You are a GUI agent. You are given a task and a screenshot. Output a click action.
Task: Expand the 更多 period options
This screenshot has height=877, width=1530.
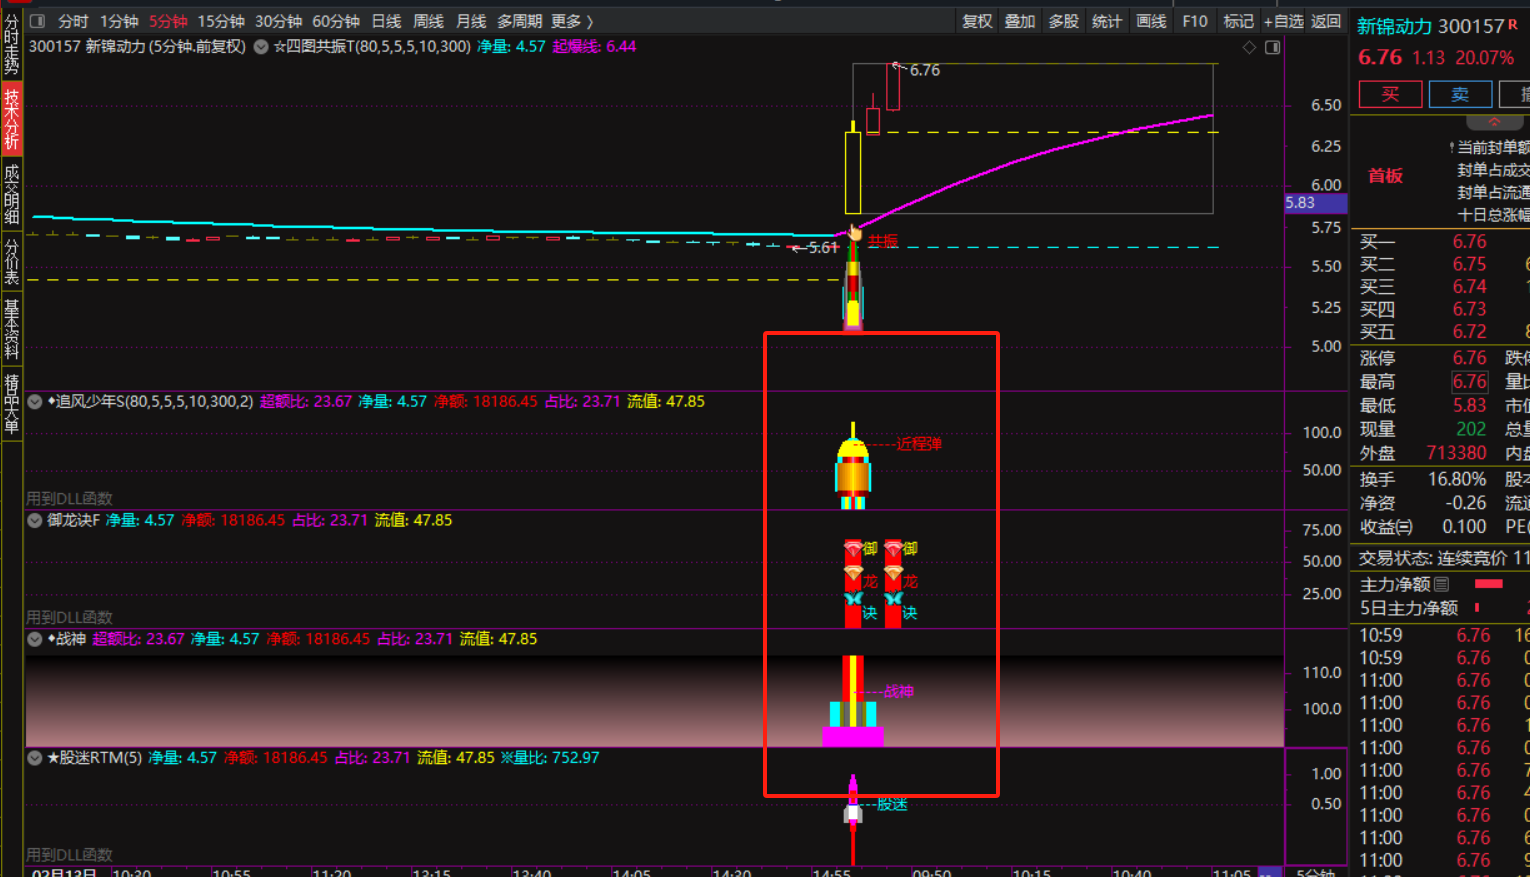572,21
